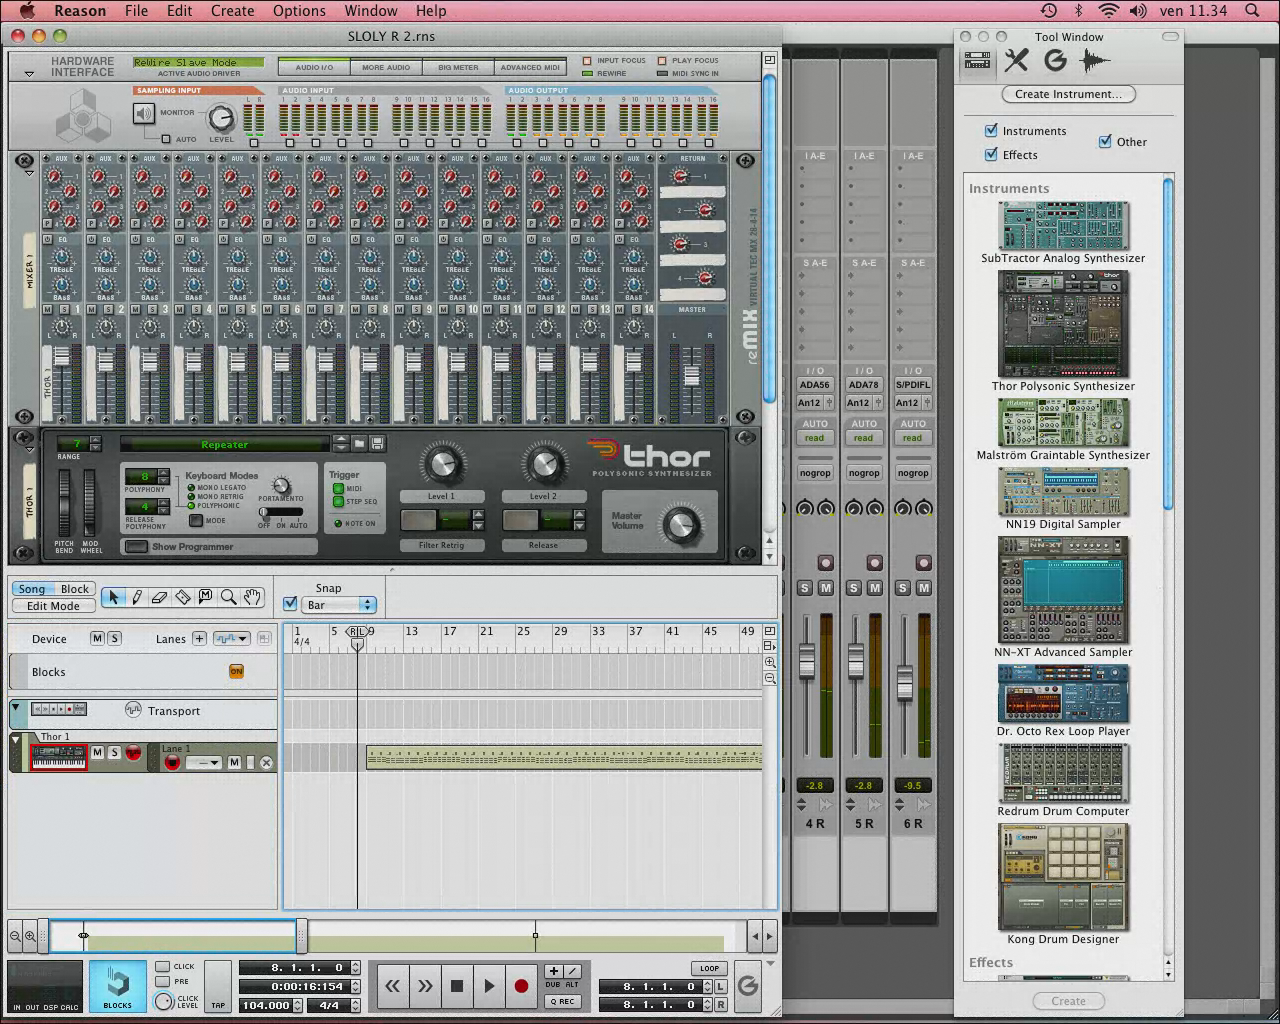1280x1024 pixels.
Task: Click the Blocks button in transport panel
Action: (117, 986)
